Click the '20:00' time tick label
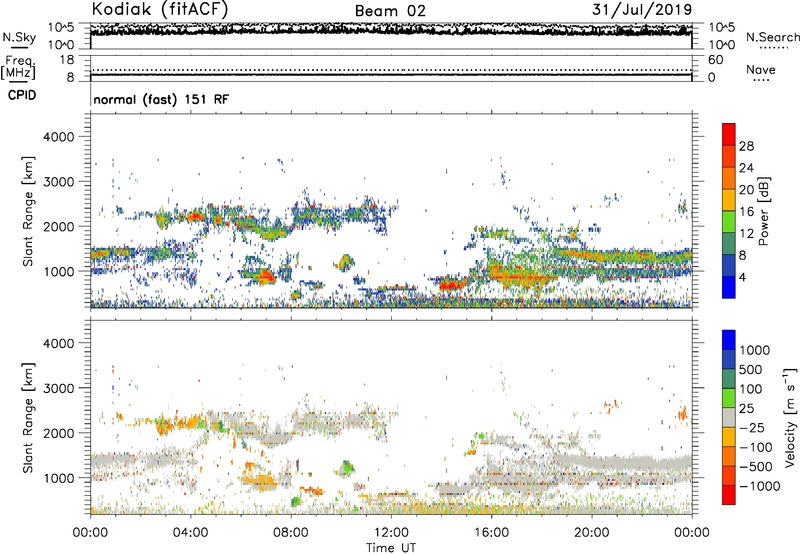Image resolution: width=800 pixels, height=554 pixels. (x=592, y=533)
